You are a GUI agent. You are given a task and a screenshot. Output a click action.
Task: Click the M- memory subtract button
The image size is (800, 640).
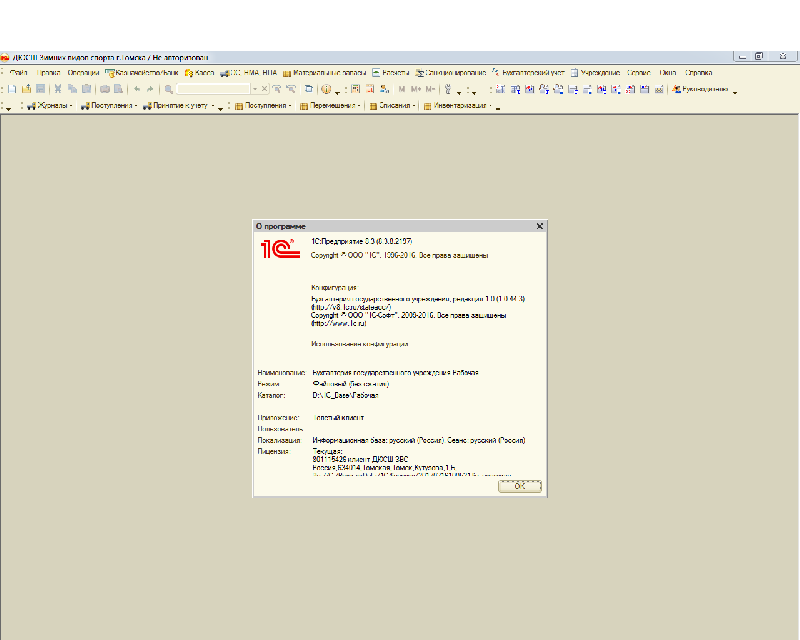point(431,89)
